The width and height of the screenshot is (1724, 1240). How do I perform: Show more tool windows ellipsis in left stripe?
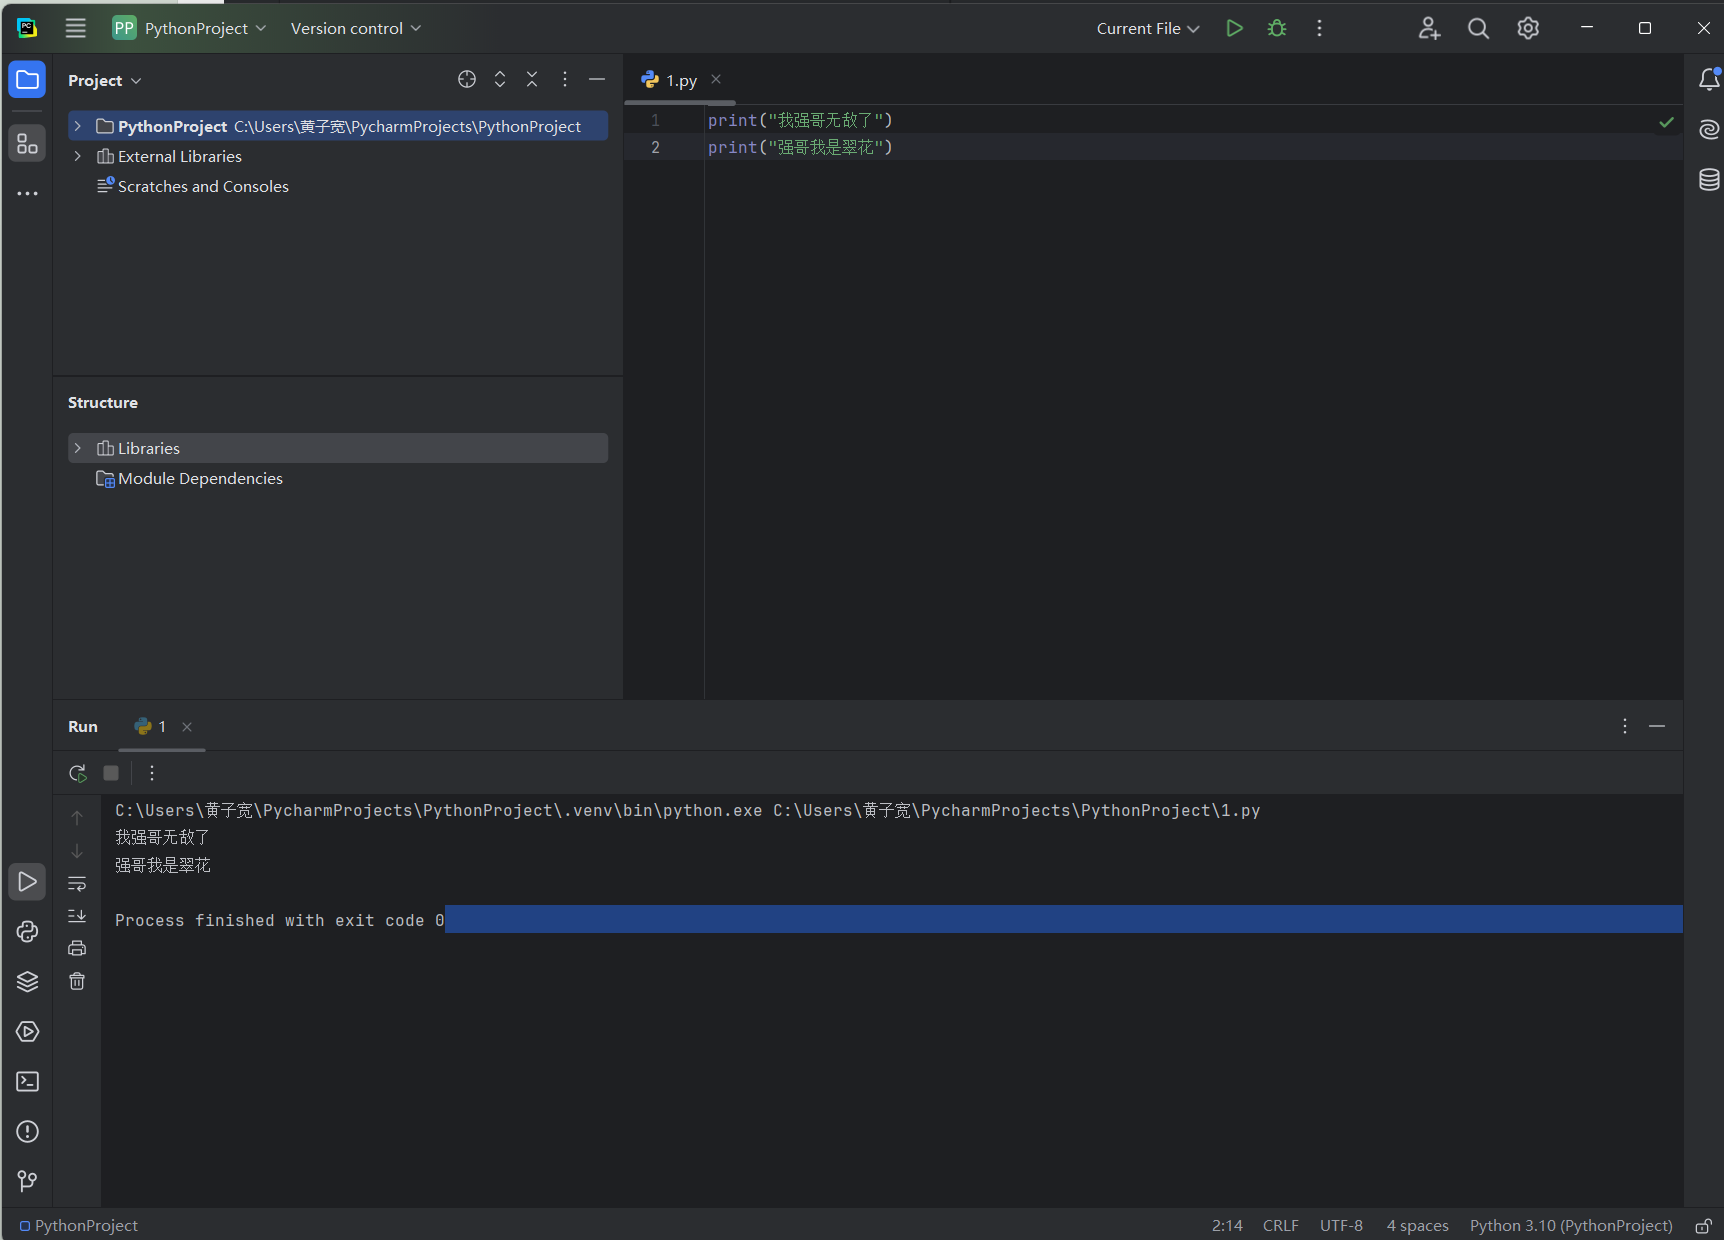tap(27, 193)
